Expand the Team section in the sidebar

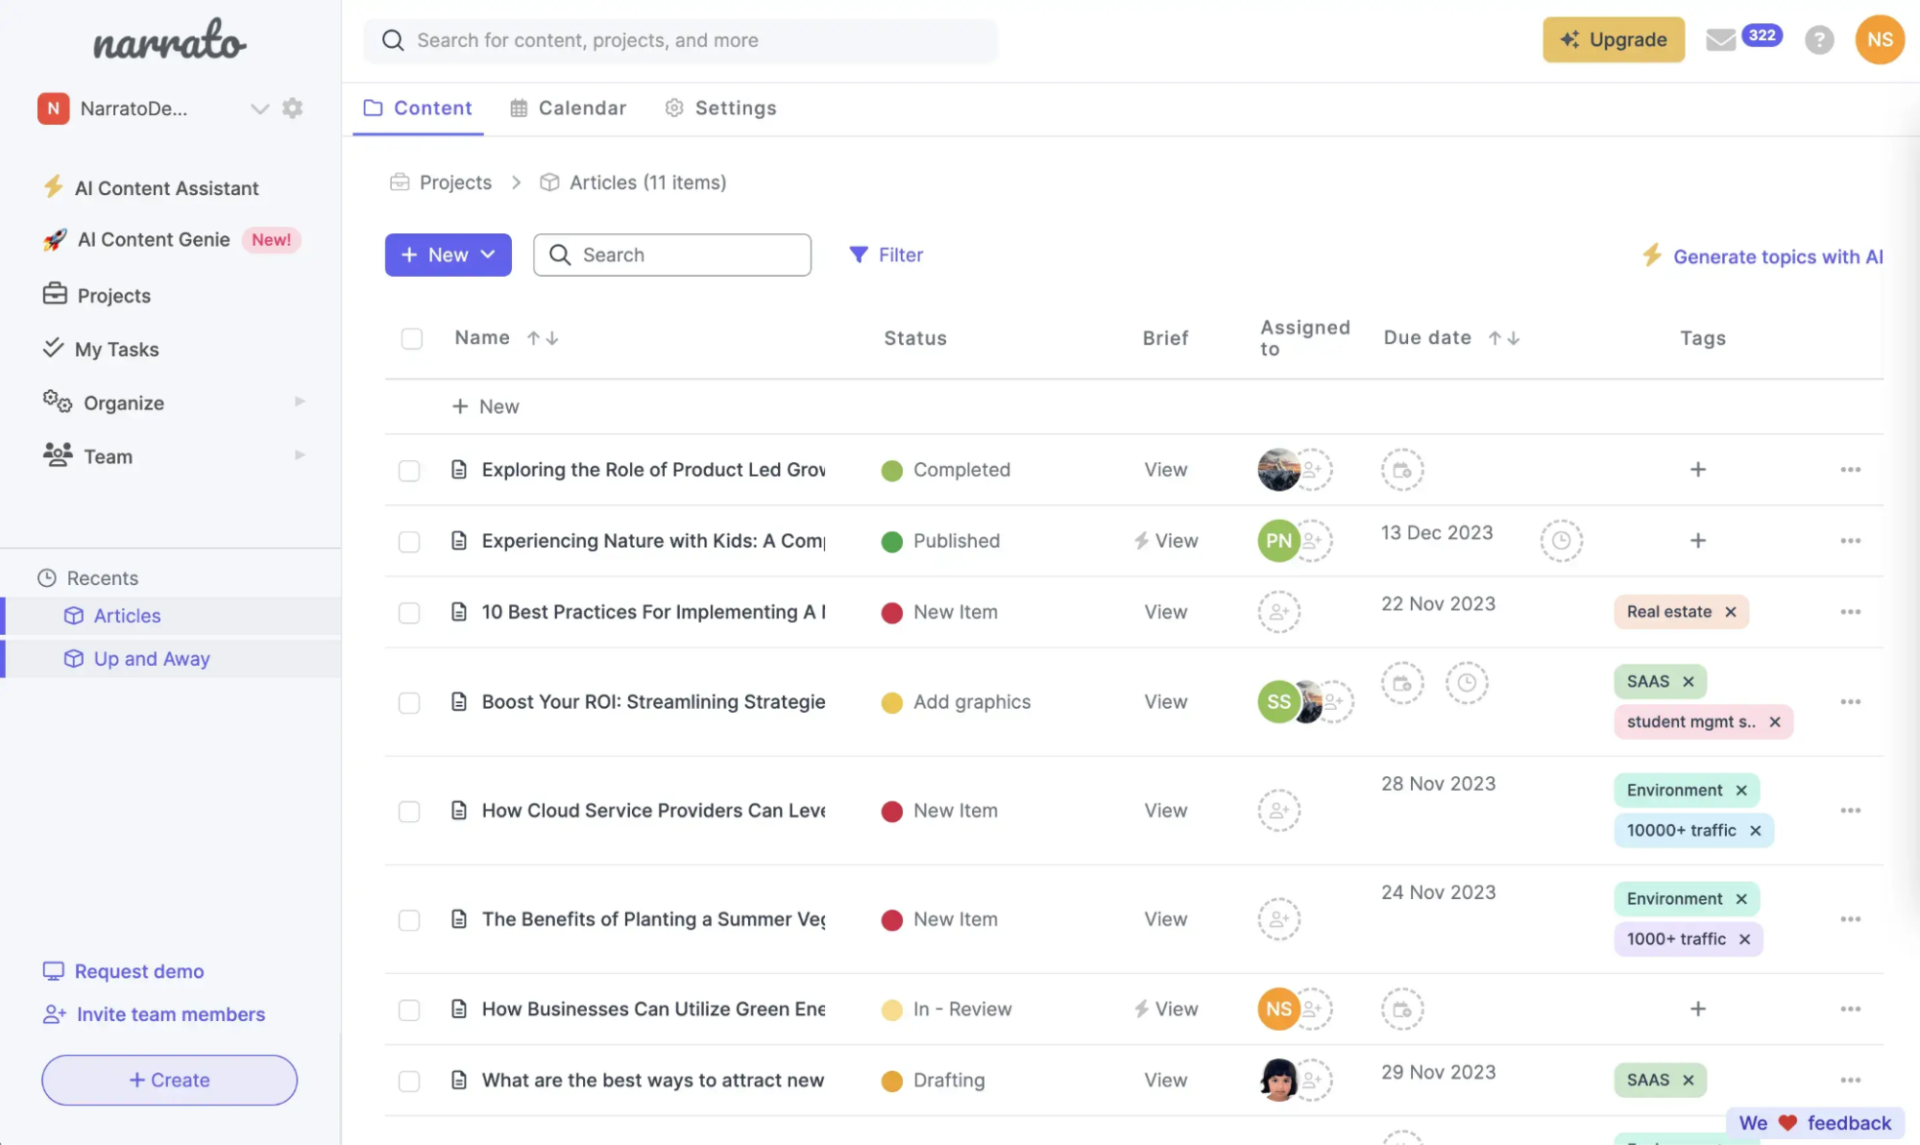299,455
